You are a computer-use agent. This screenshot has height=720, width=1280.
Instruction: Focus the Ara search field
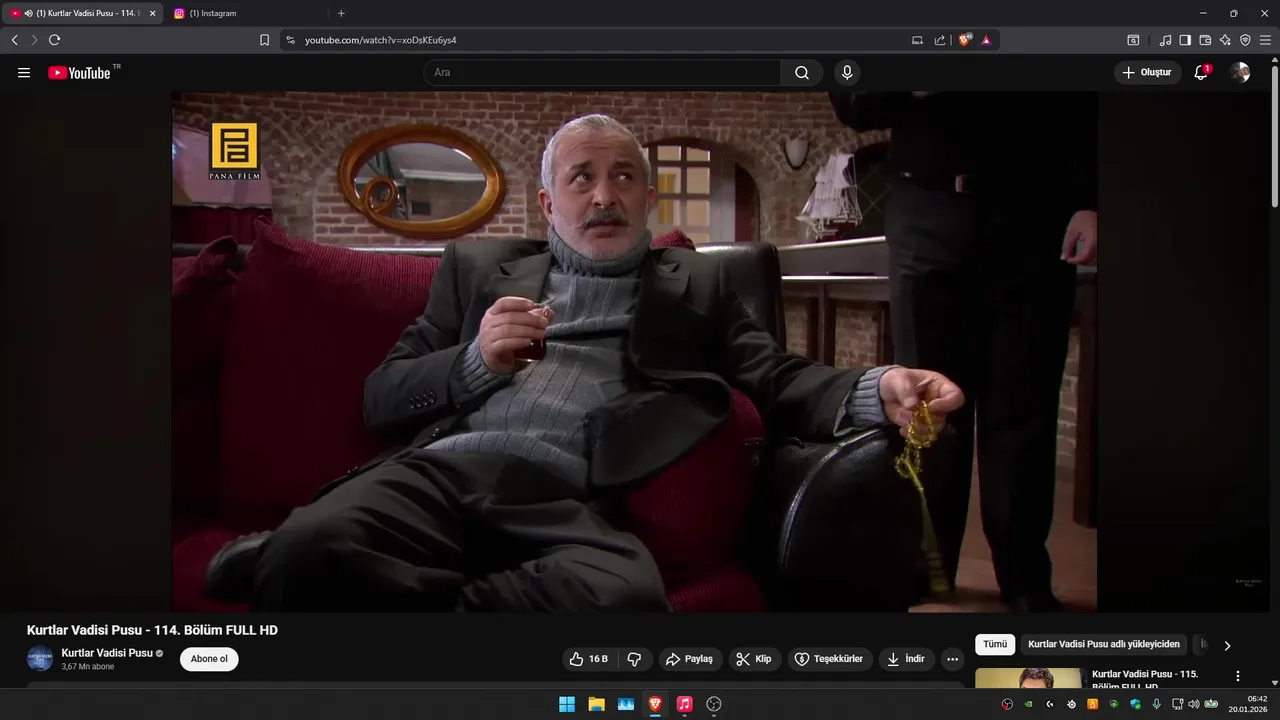pyautogui.click(x=602, y=73)
